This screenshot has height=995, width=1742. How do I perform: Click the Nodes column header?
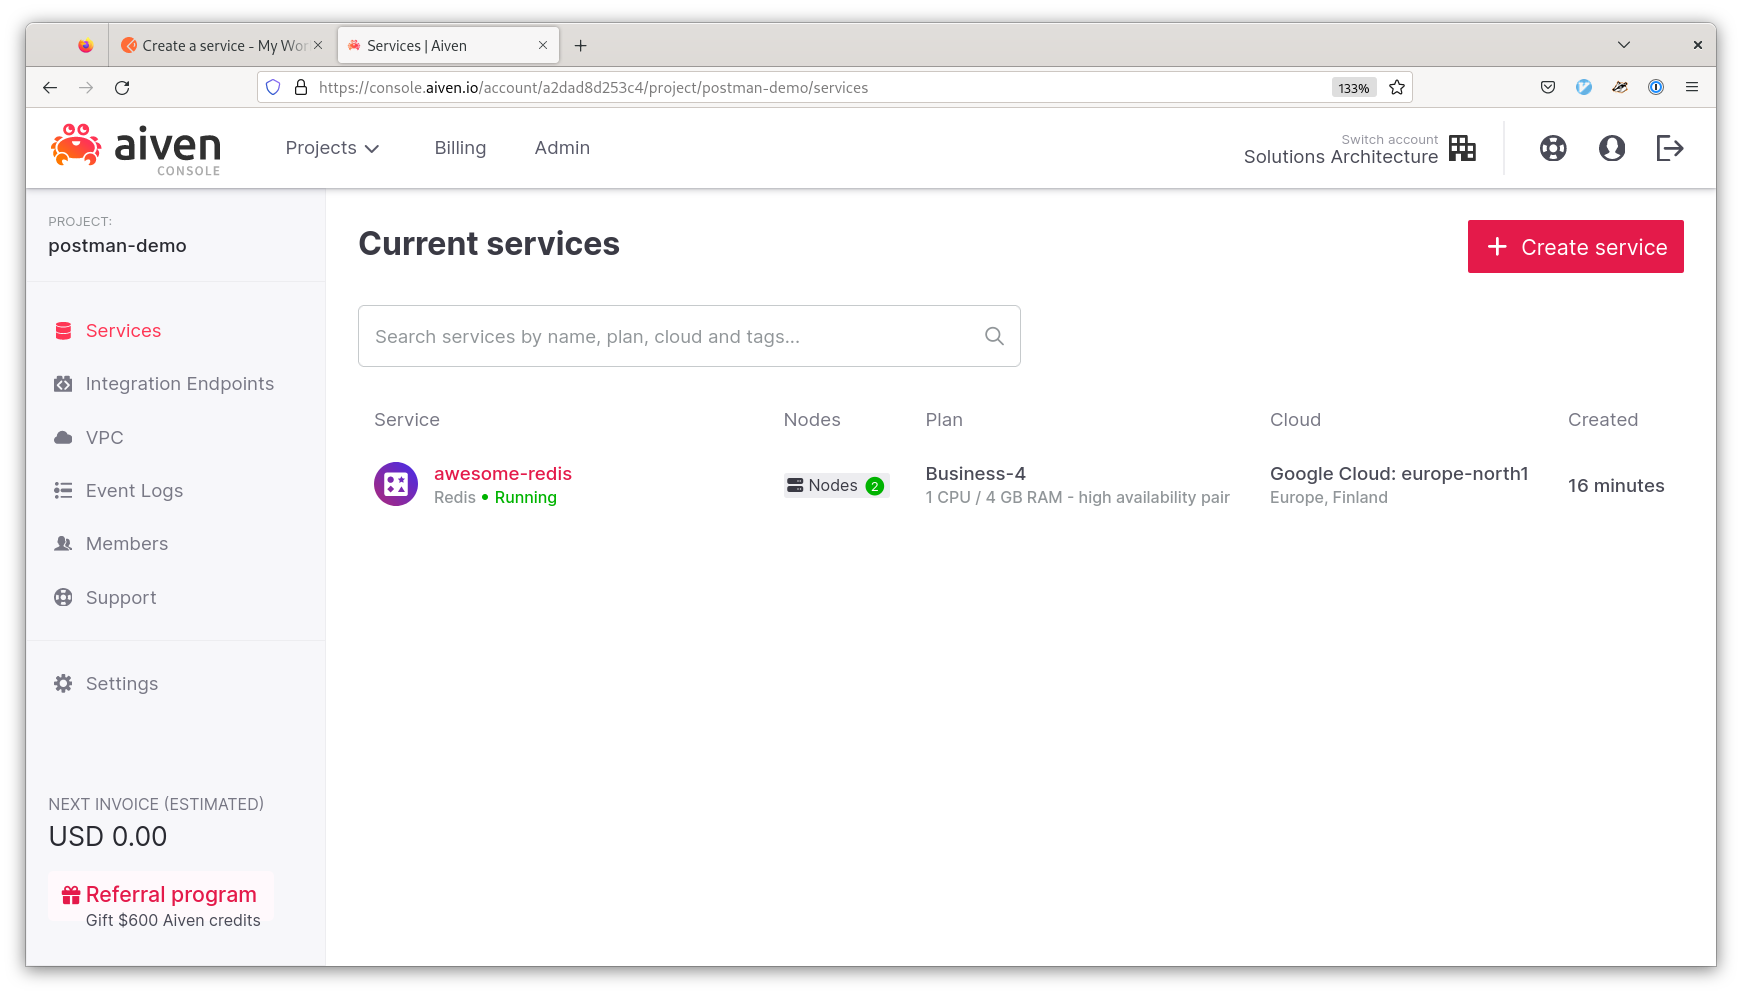[x=812, y=420]
